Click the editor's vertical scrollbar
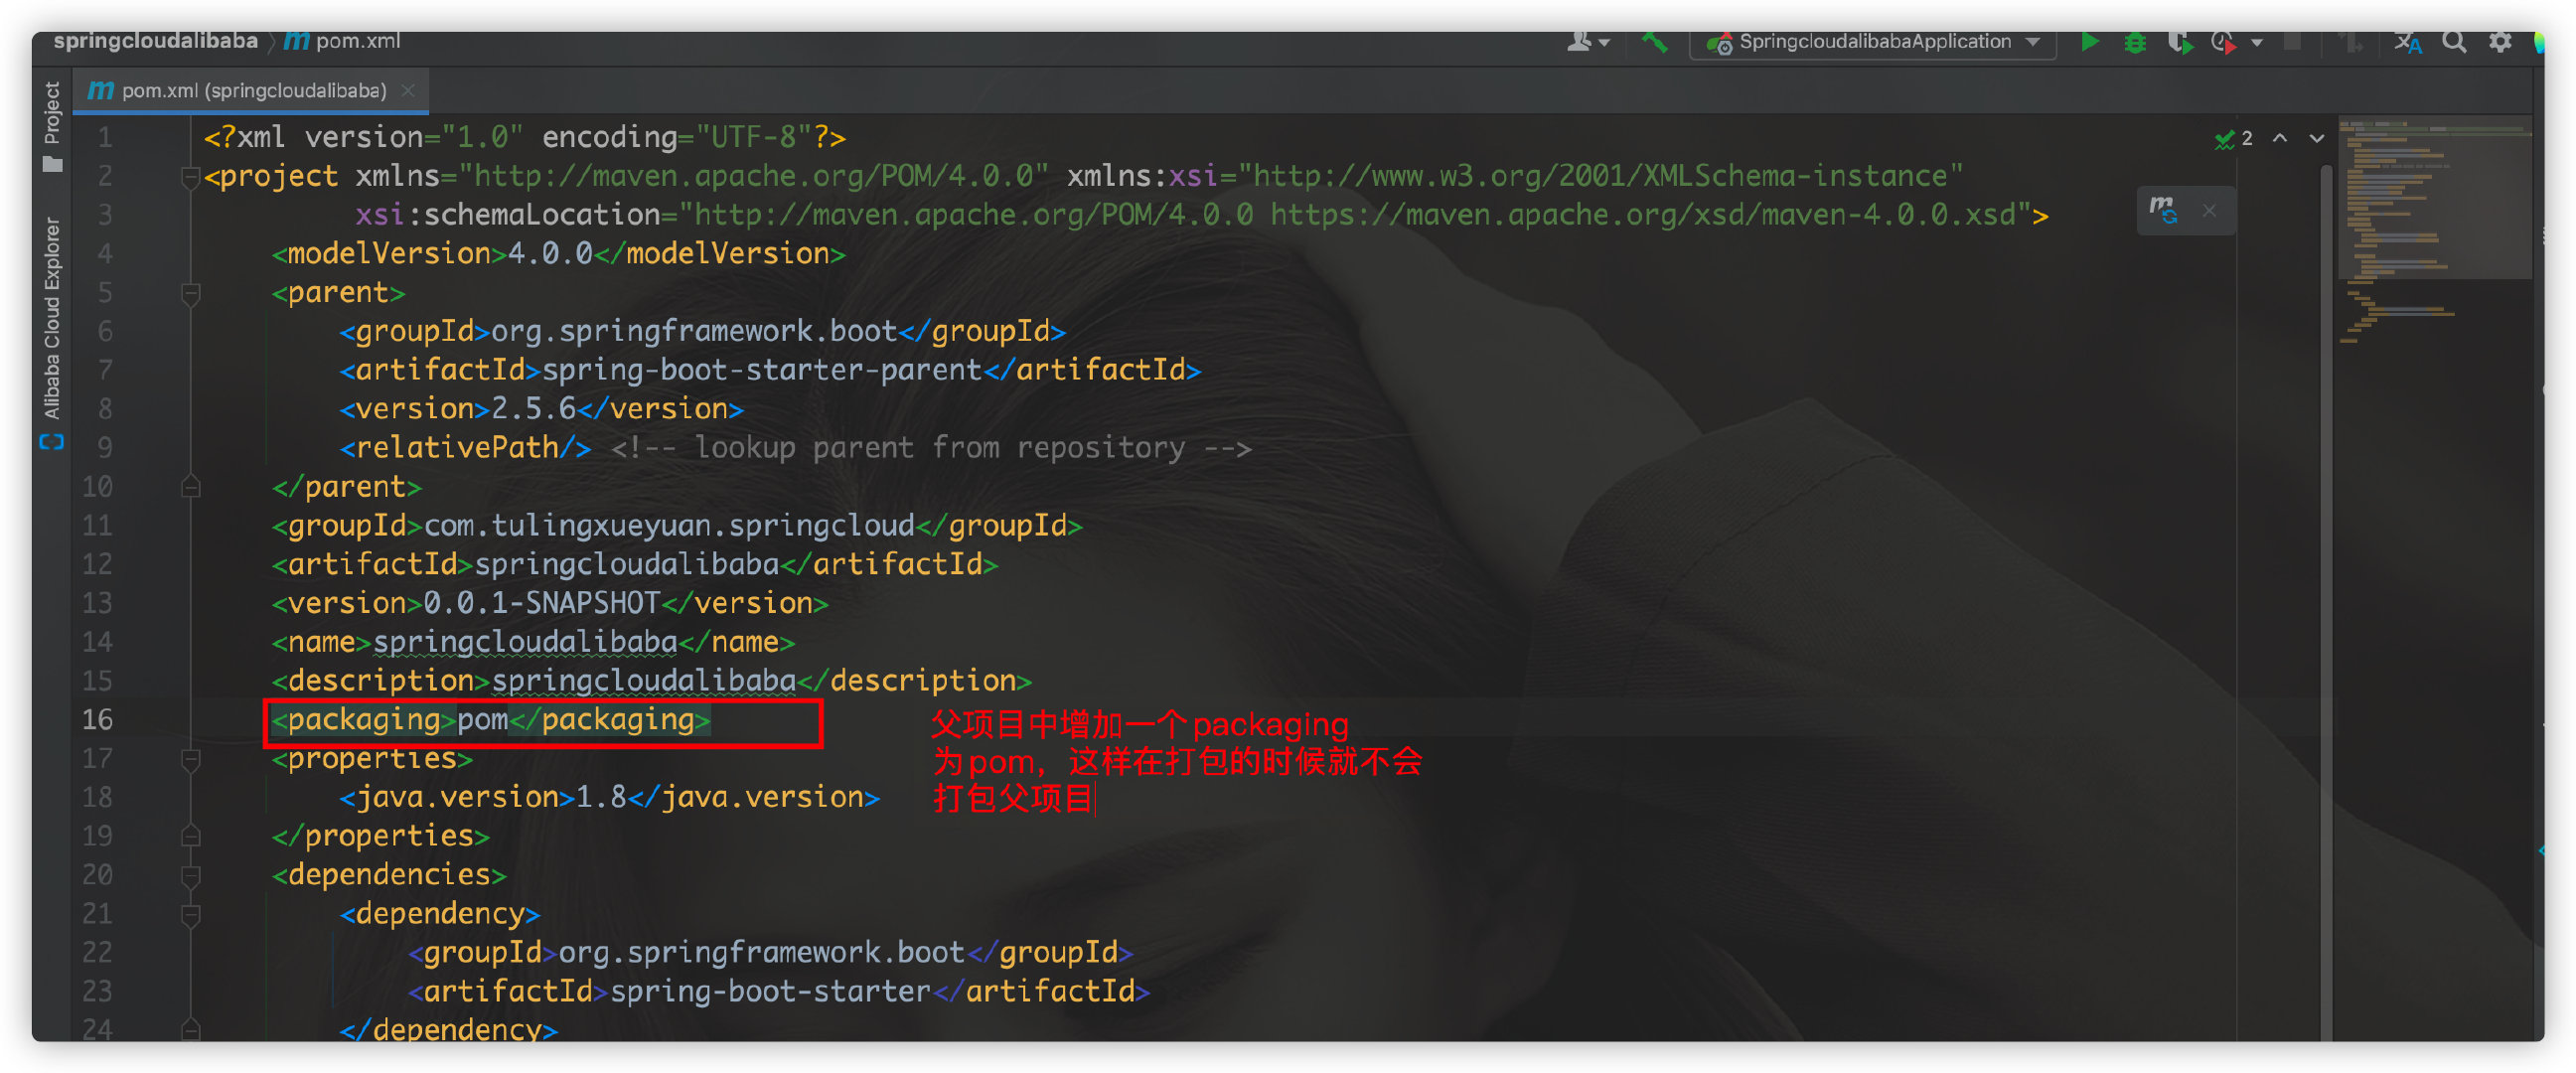Image resolution: width=2576 pixels, height=1073 pixels. click(2326, 600)
